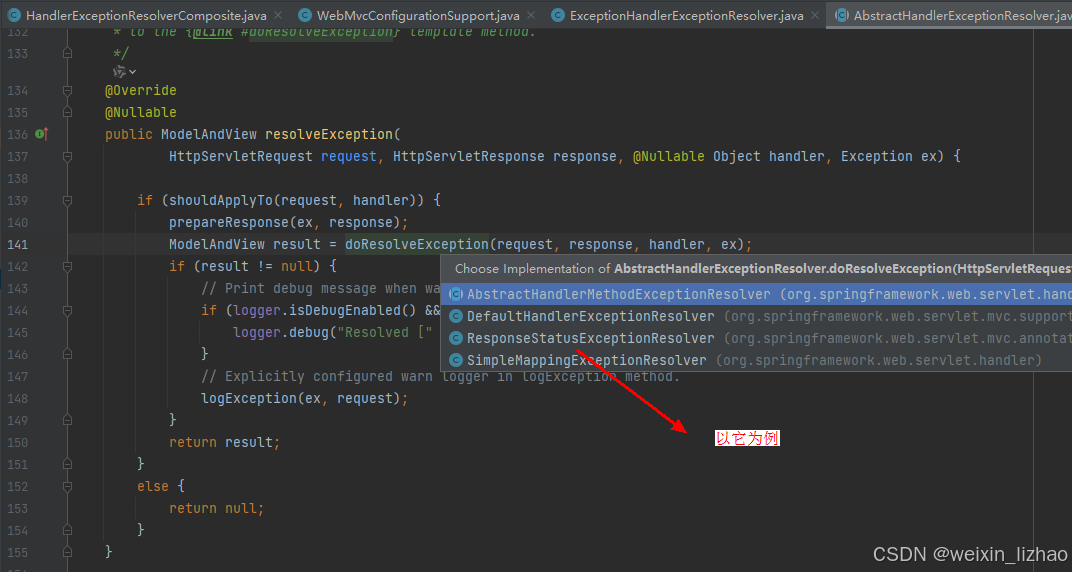This screenshot has height=572, width=1072.
Task: Click shouldApplyTo method call on line 139
Action: 221,200
